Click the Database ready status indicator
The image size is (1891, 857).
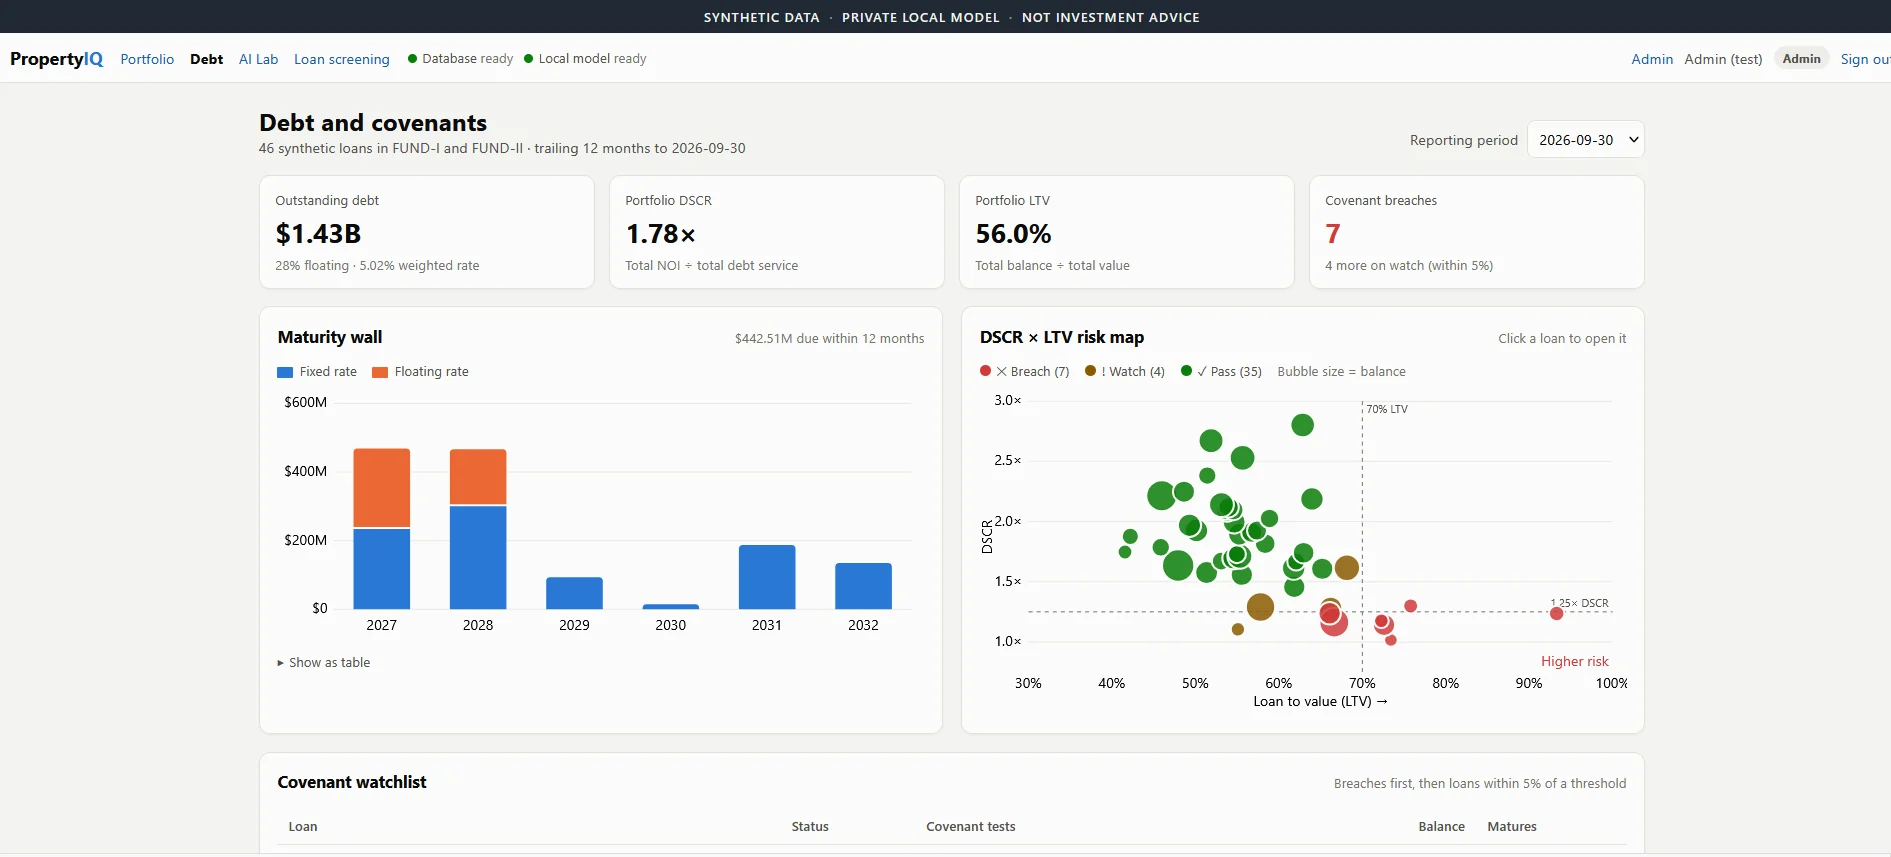pyautogui.click(x=460, y=59)
